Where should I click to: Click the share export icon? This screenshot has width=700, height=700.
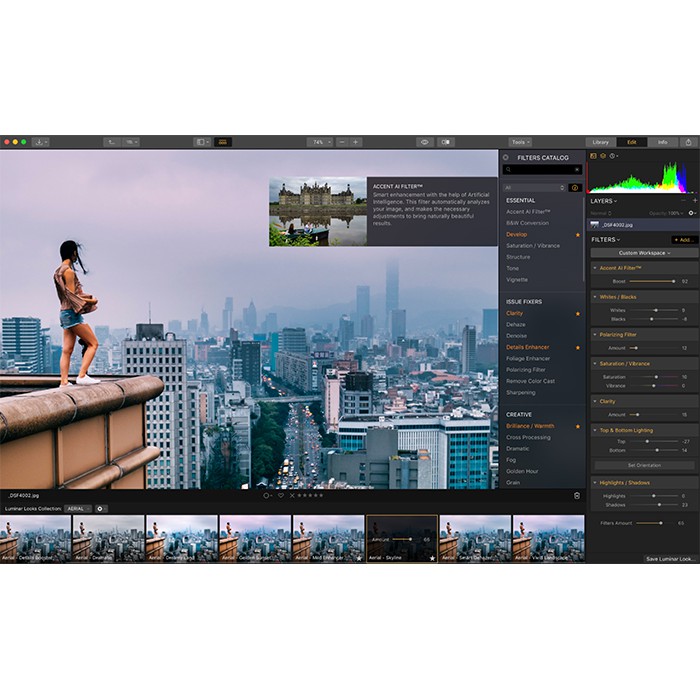(688, 142)
